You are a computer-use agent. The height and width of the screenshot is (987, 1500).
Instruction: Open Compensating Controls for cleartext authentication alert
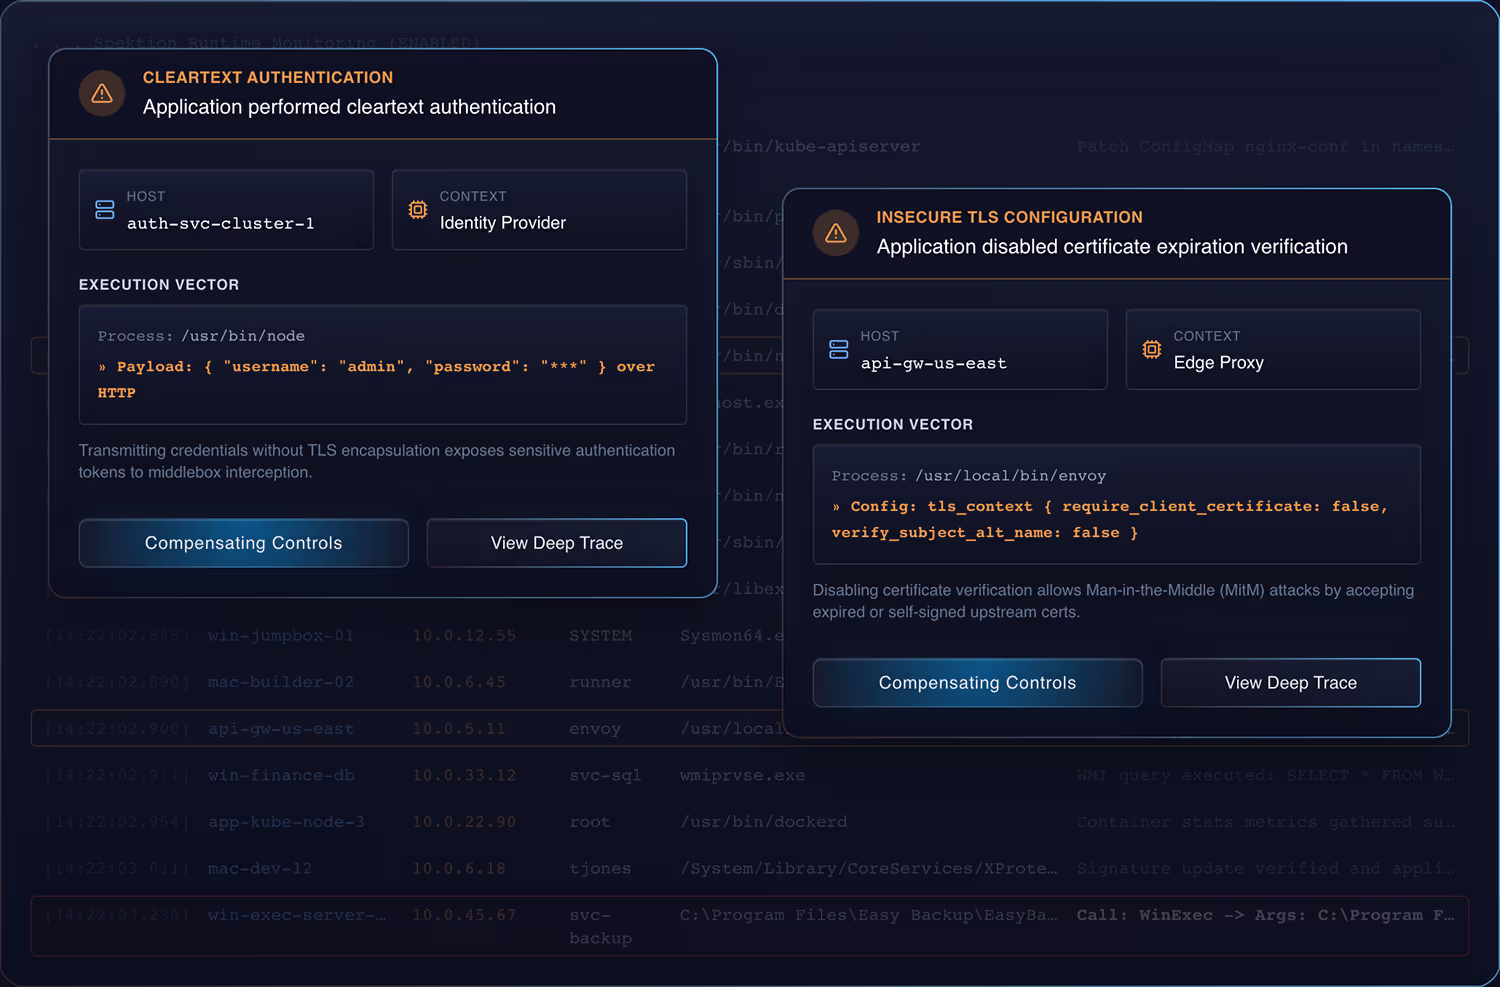point(243,543)
